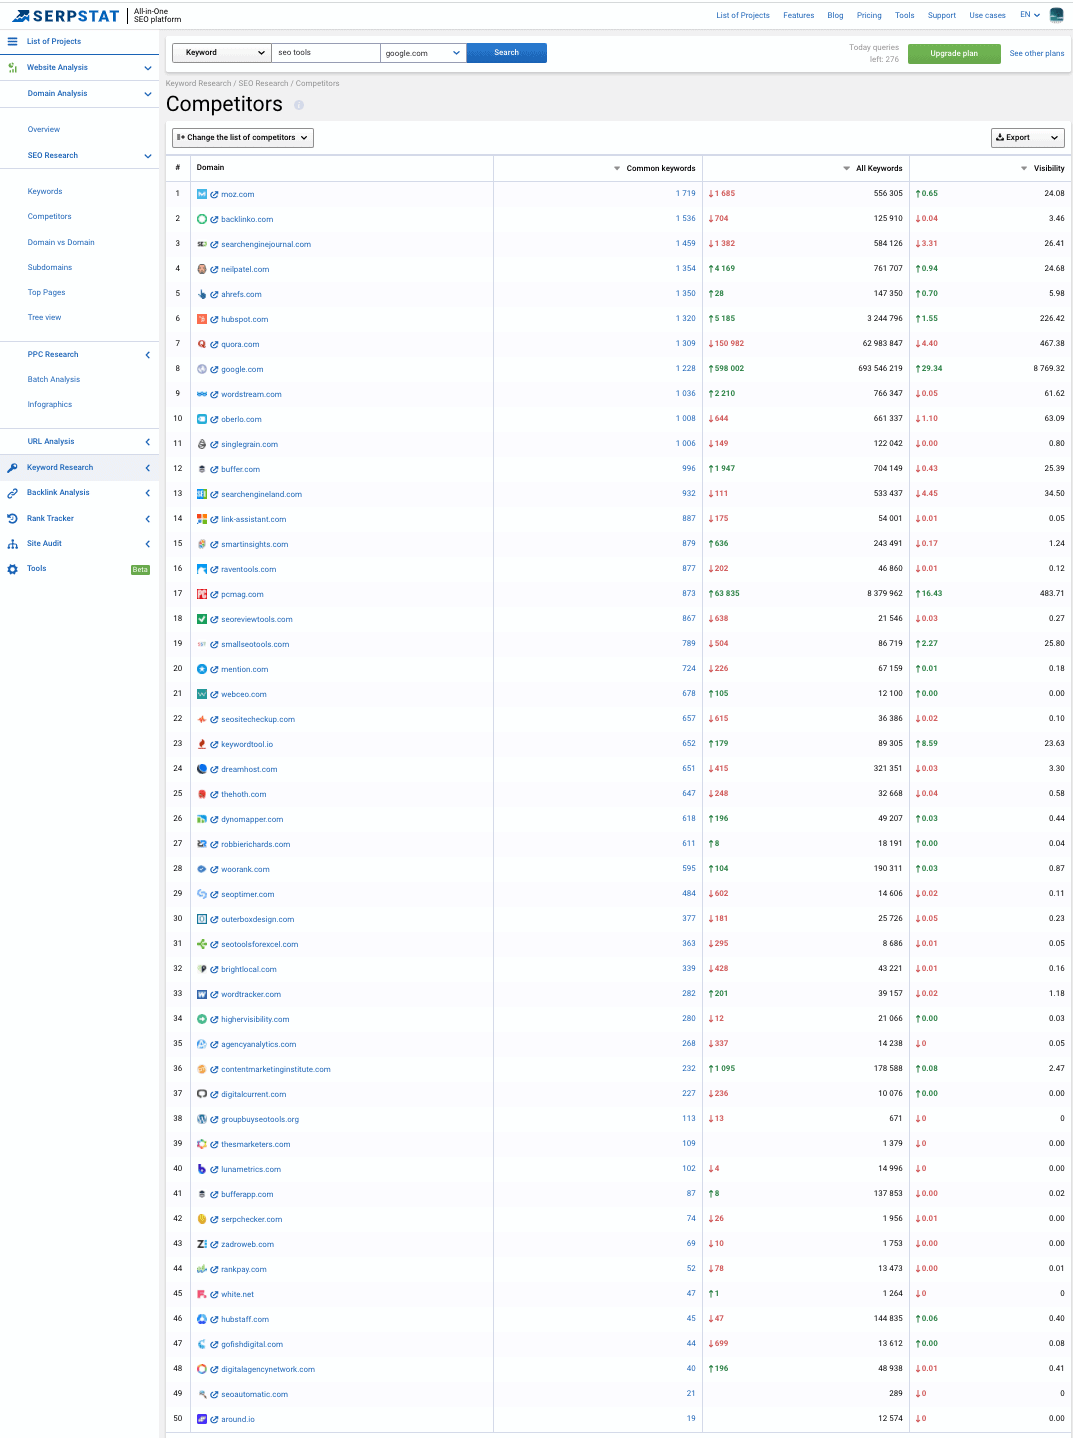Open the Keyword search type dropdown
Viewport: 1073px width, 1438px height.
click(222, 53)
